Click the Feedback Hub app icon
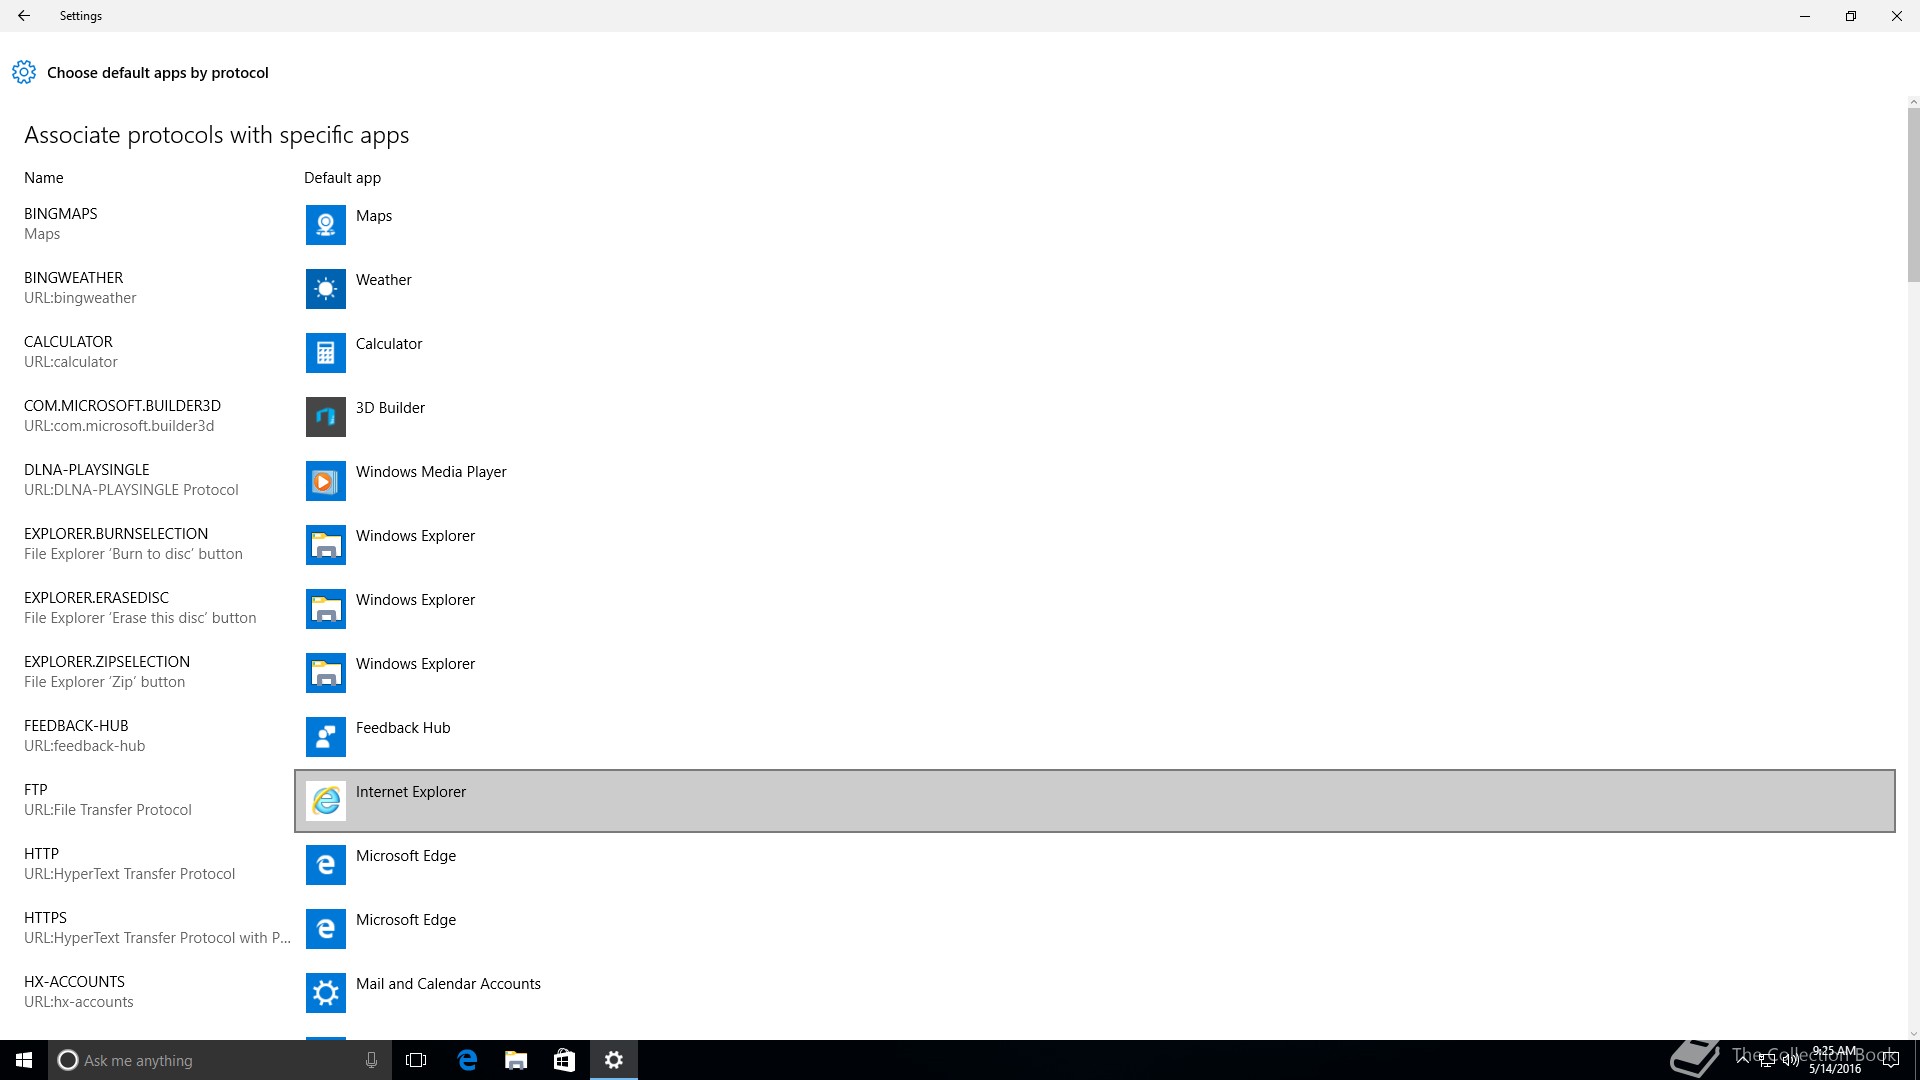Viewport: 1920px width, 1080px height. tap(325, 737)
